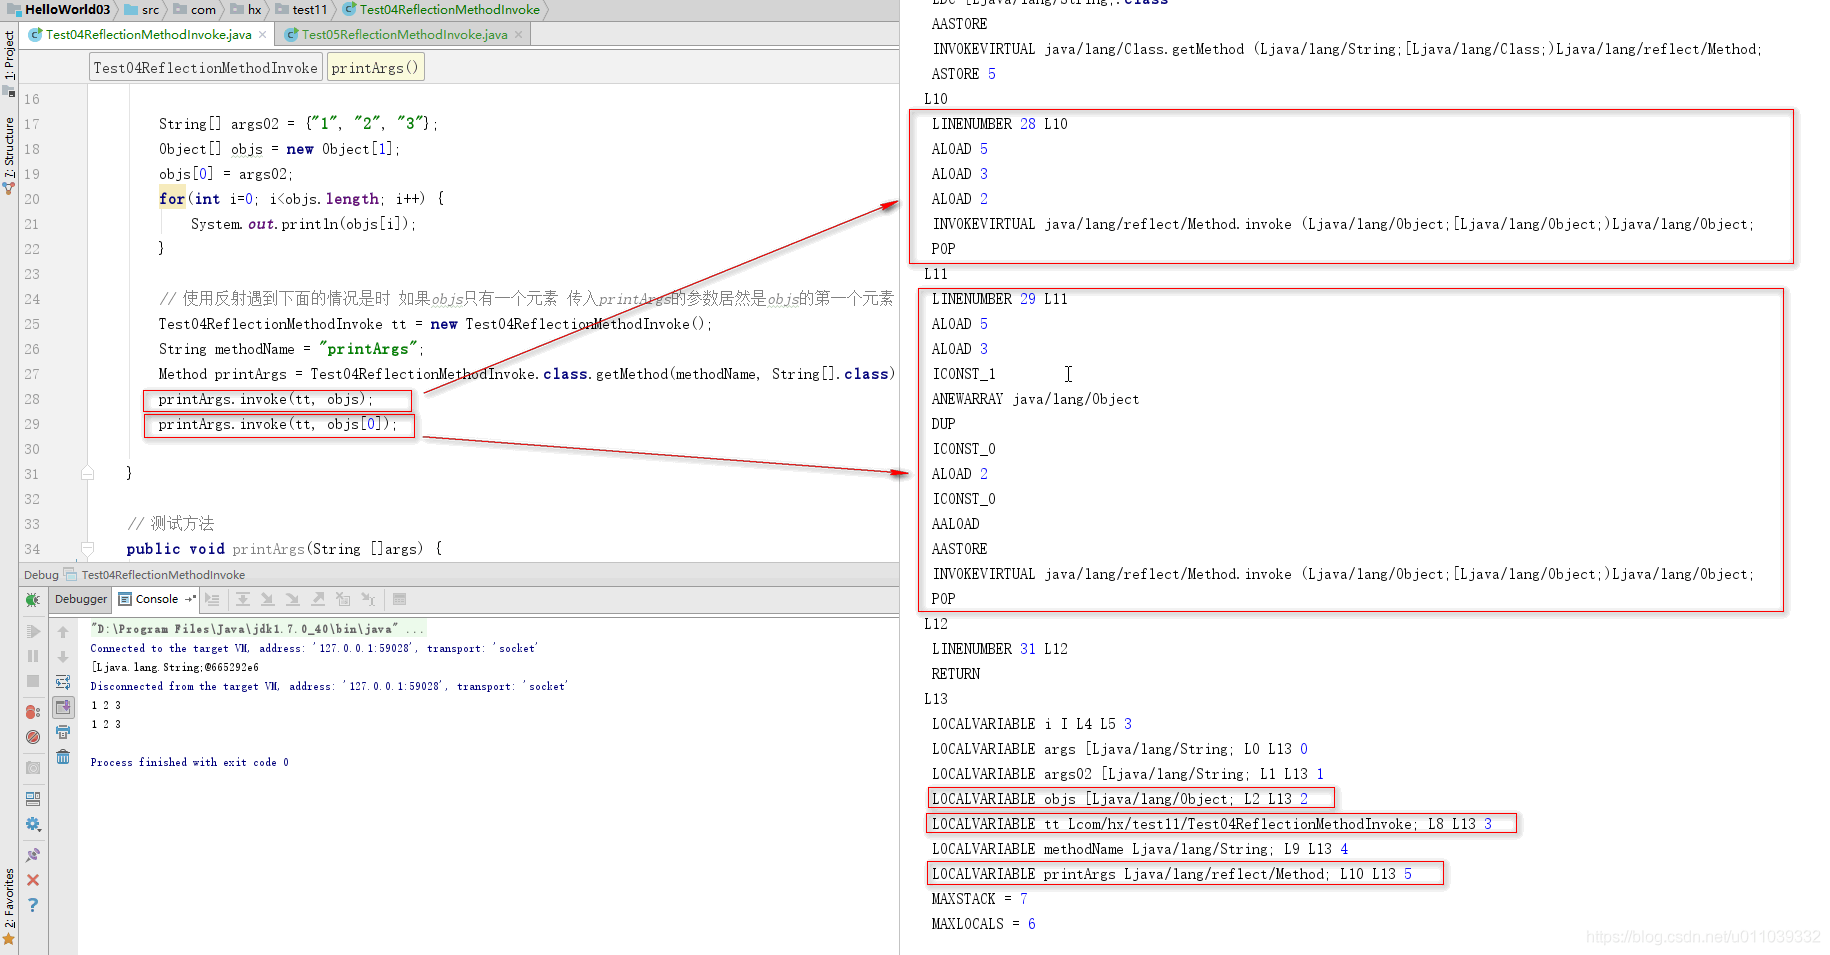1830x955 pixels.
Task: Click the "[Ljava.lang.String;@665292e6" console output line
Action: point(175,667)
